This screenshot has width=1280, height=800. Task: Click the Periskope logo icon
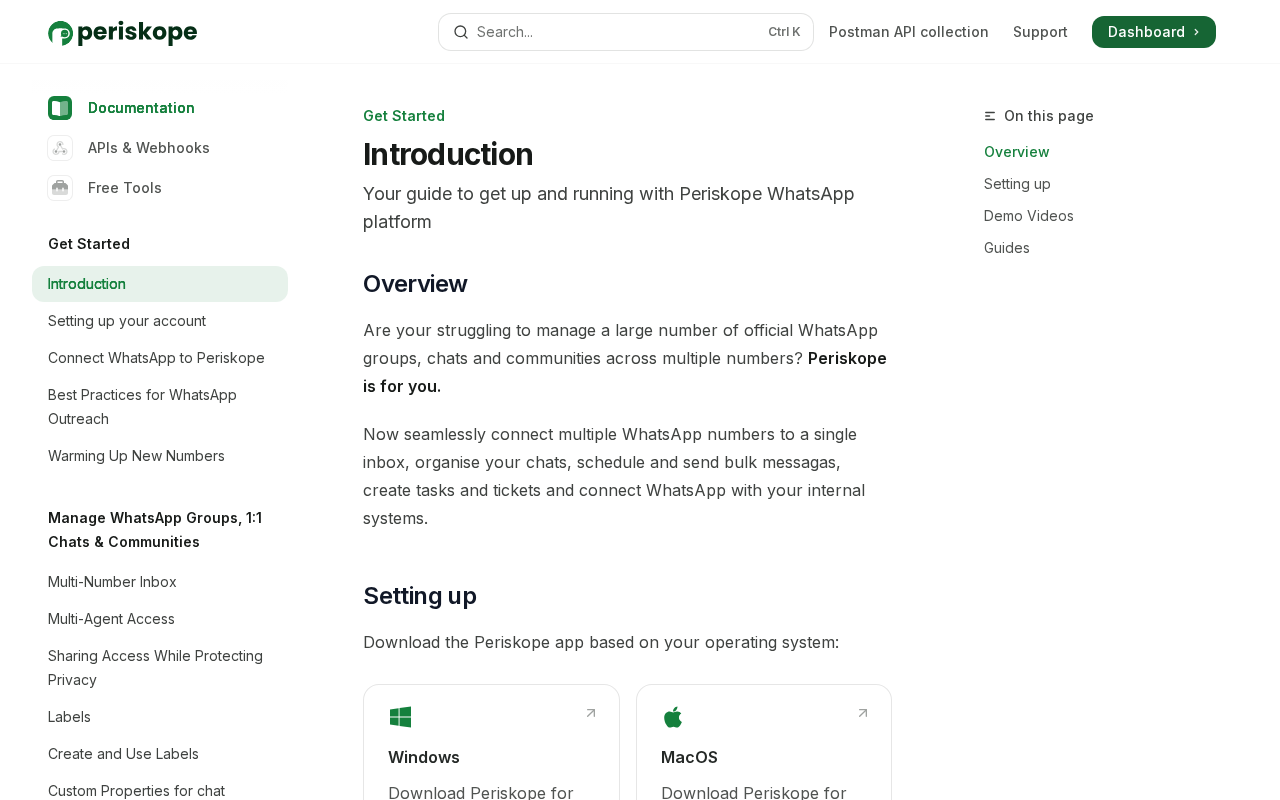click(61, 33)
